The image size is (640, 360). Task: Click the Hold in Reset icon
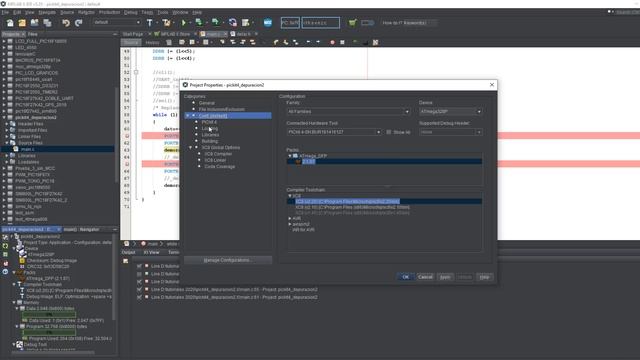233,23
